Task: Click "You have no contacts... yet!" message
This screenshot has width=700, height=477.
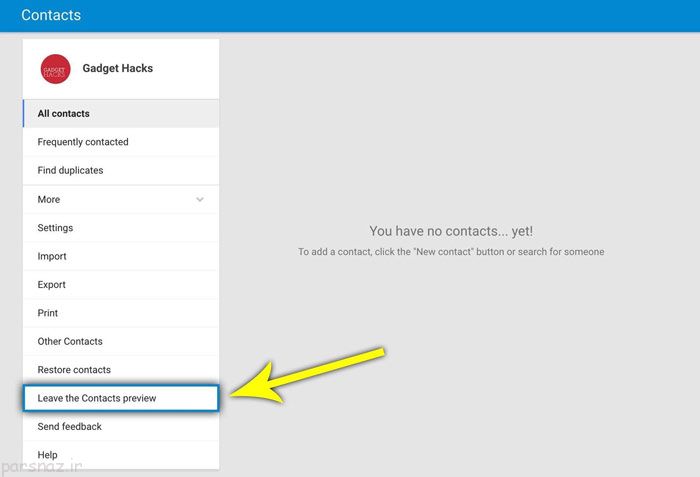Action: [451, 231]
